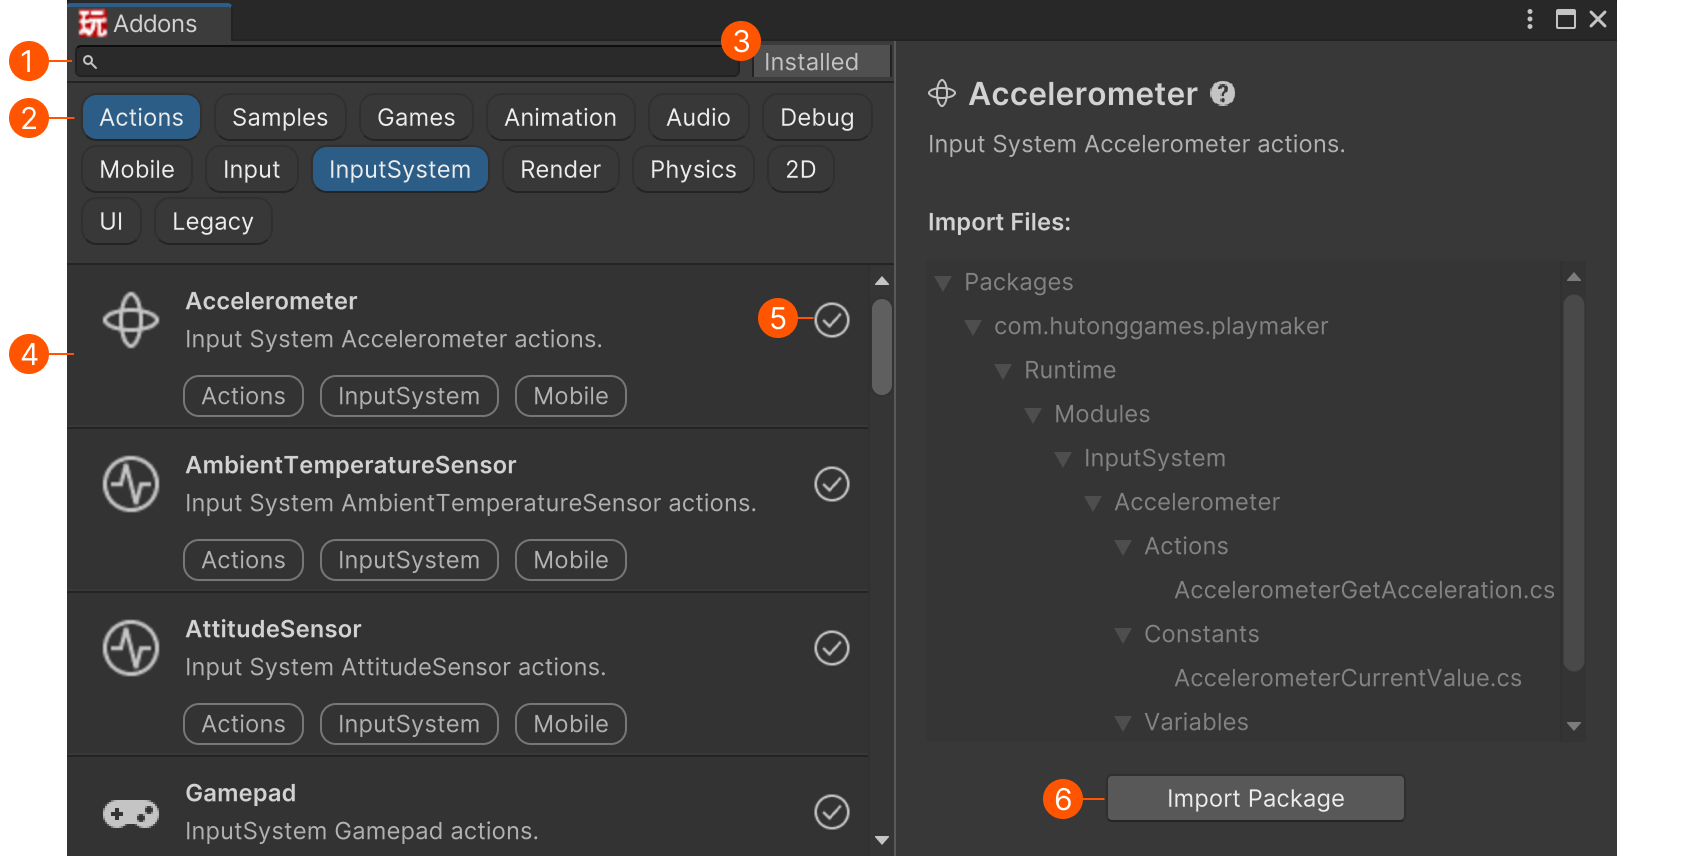Toggle installed checkmark for AmbientTemperatureSensor
The image size is (1686, 856).
click(832, 484)
